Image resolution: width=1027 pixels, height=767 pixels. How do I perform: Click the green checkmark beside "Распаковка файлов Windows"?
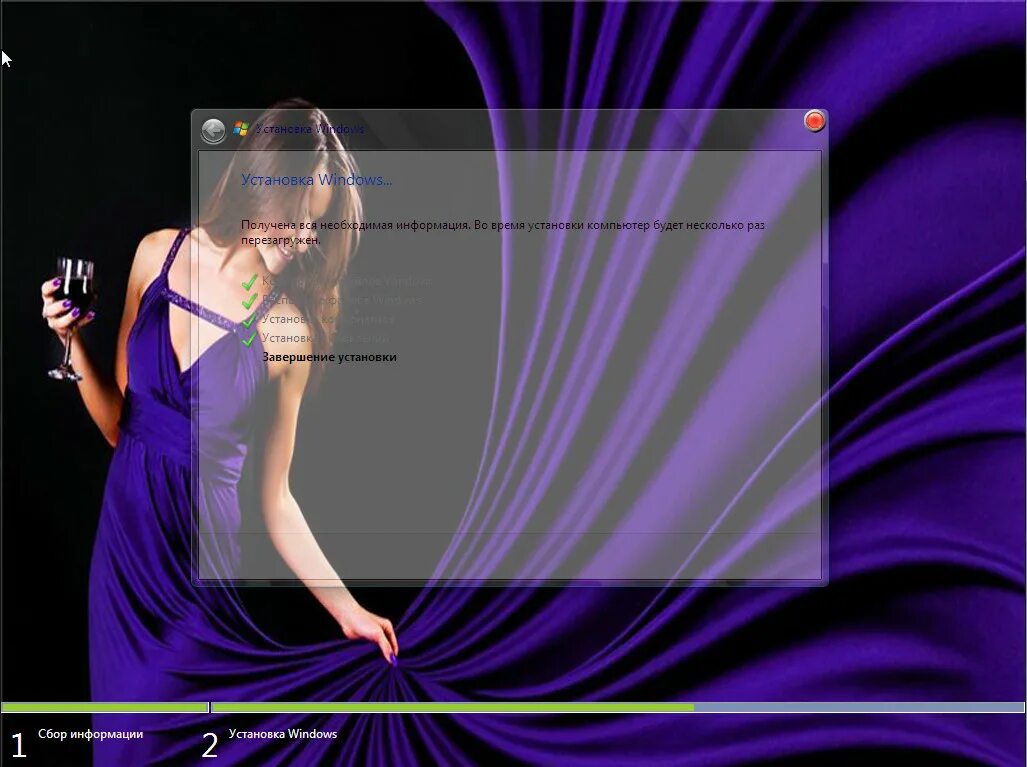click(249, 301)
